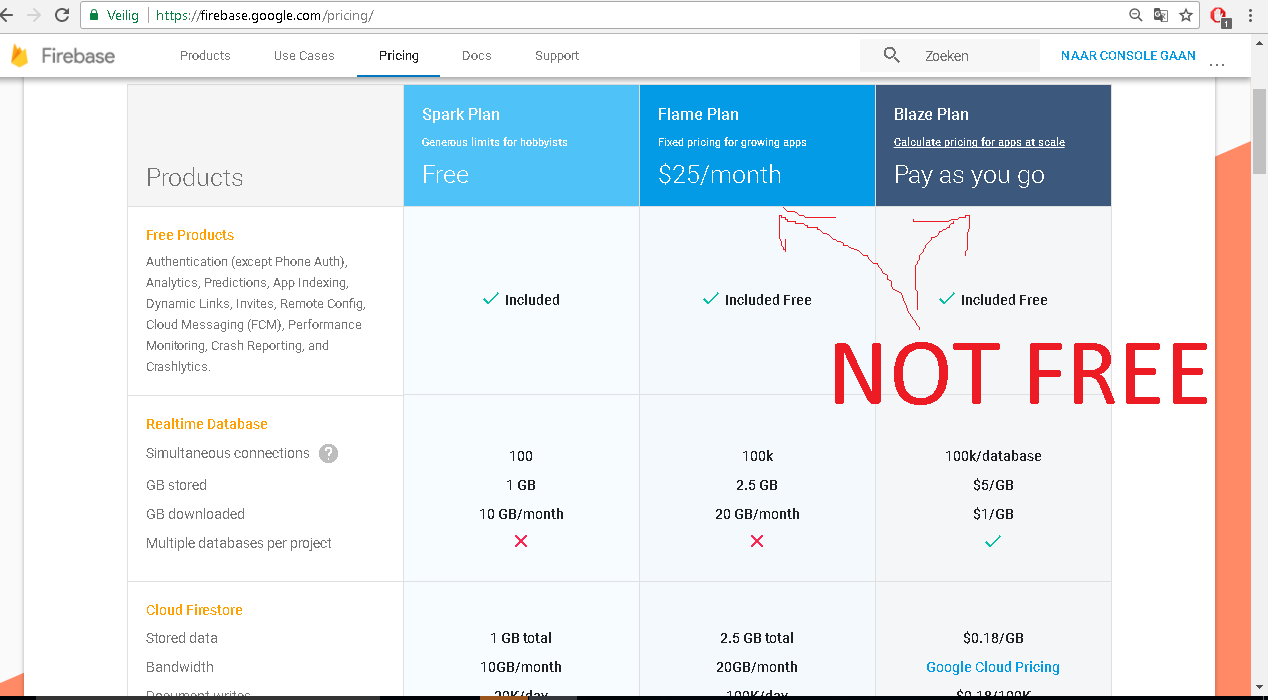Image resolution: width=1280 pixels, height=700 pixels.
Task: Open the Use Cases menu
Action: pyautogui.click(x=304, y=56)
